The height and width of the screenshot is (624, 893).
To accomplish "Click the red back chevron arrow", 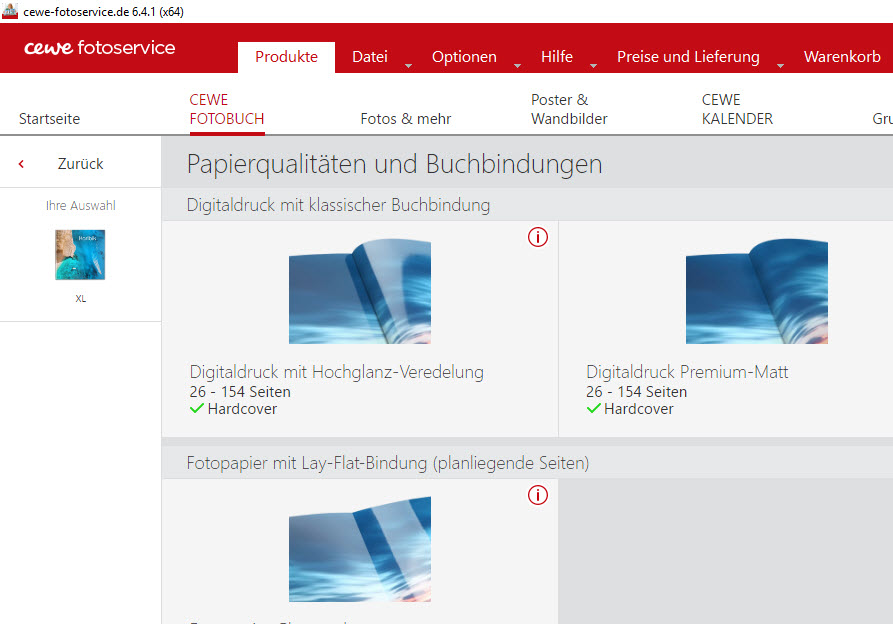I will tap(21, 164).
